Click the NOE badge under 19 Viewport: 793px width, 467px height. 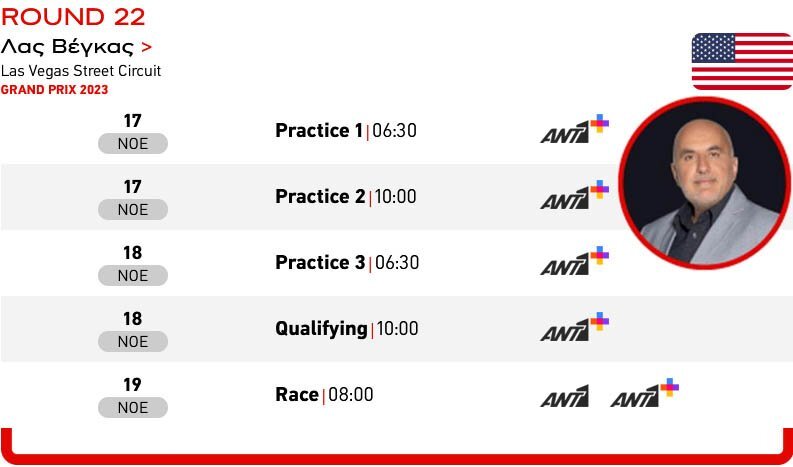tap(133, 407)
